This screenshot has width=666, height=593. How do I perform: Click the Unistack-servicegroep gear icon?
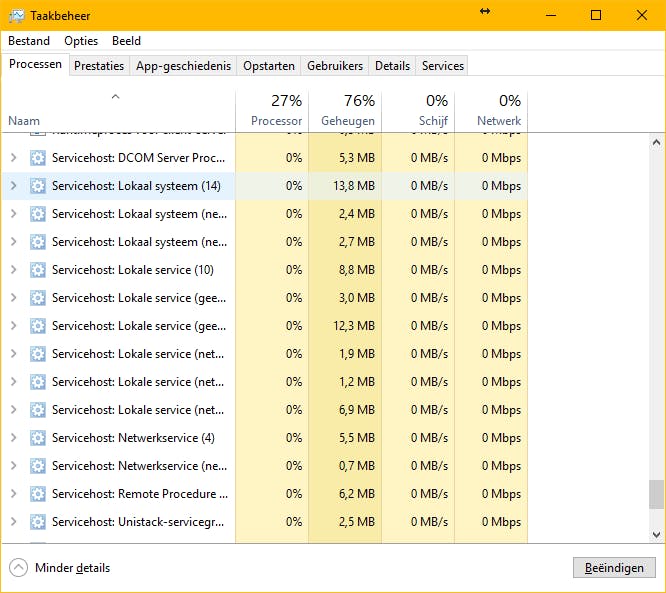pyautogui.click(x=38, y=522)
